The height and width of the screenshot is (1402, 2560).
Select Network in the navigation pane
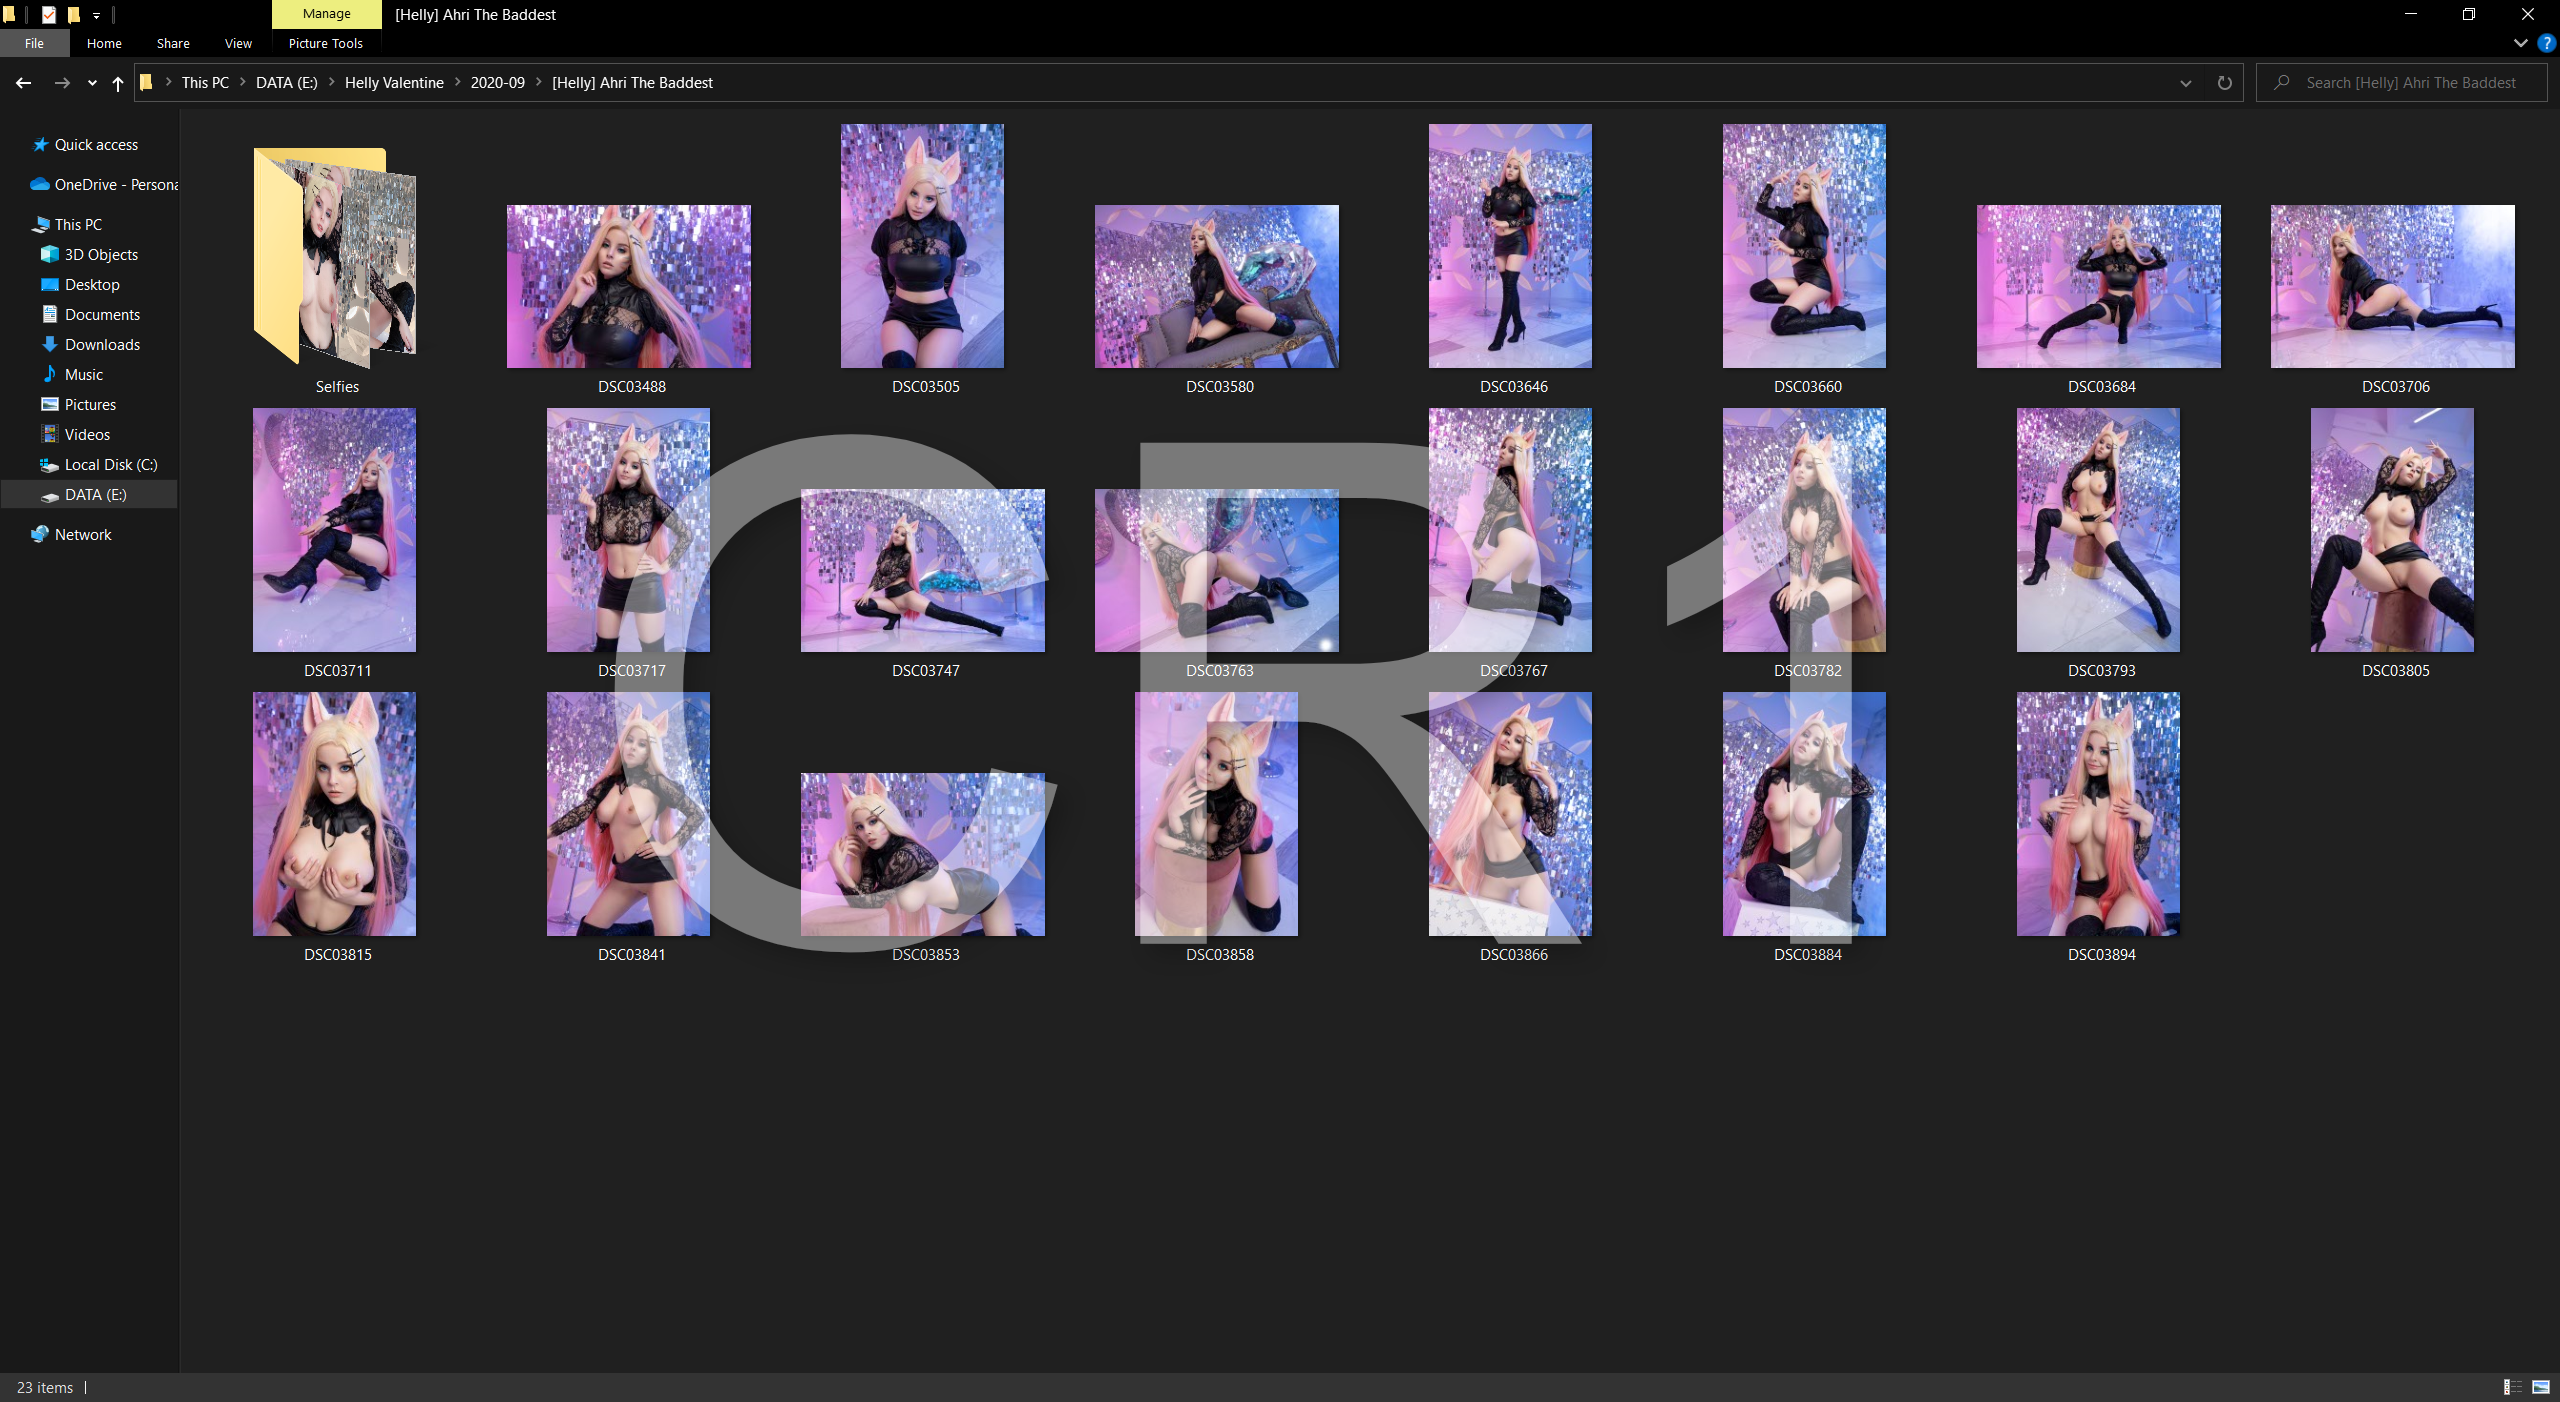[x=83, y=534]
